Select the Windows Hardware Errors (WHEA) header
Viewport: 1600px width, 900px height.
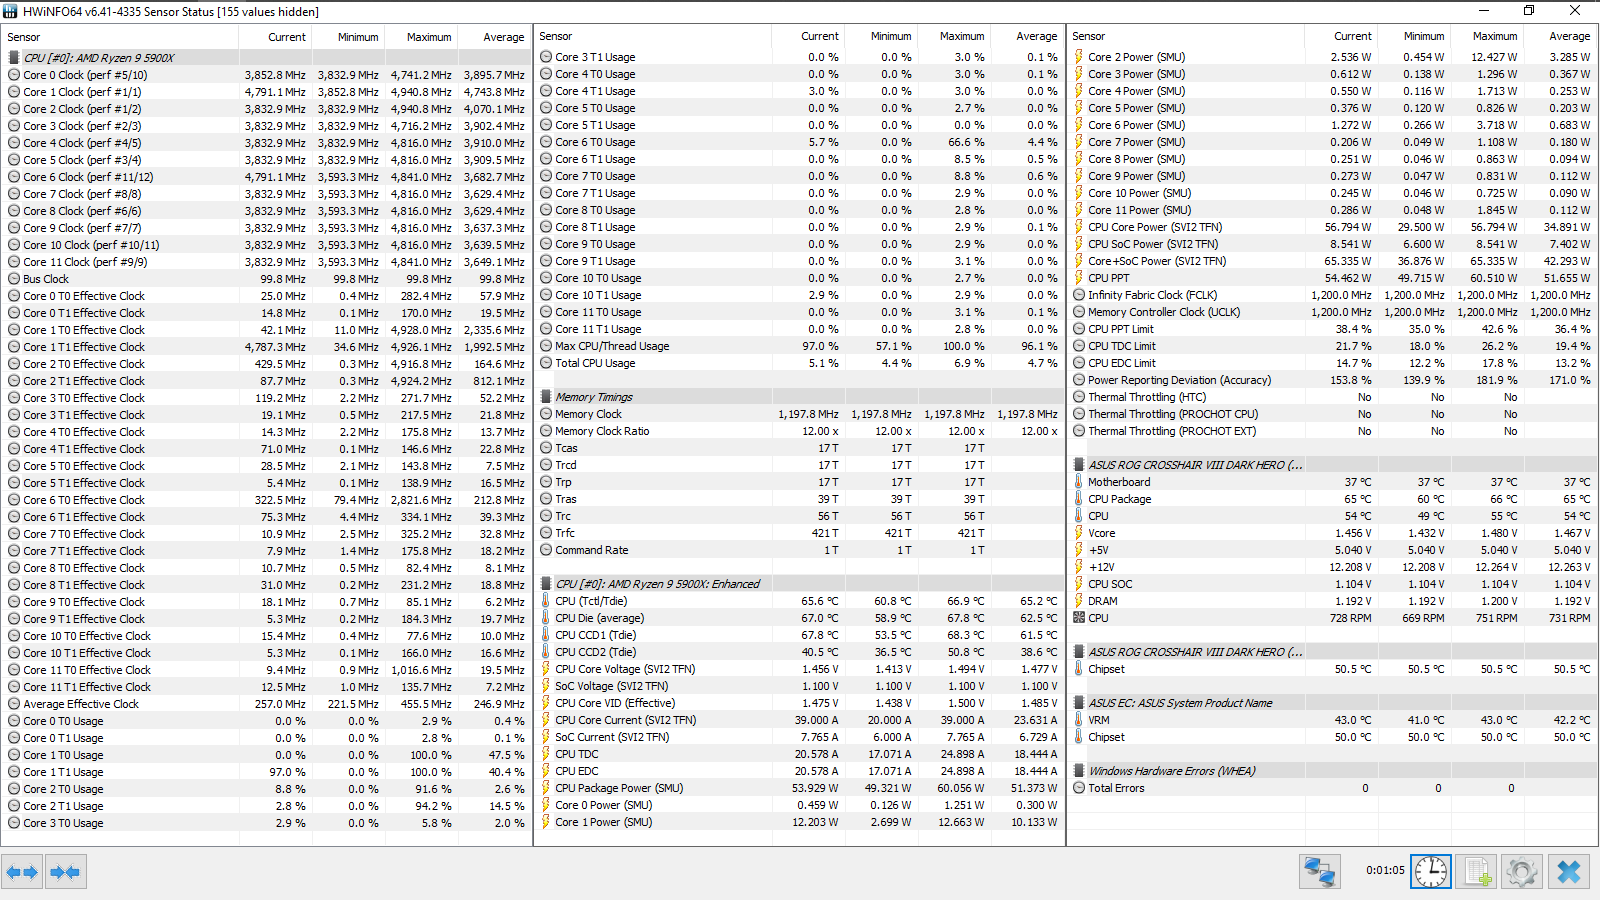[x=1332, y=771]
